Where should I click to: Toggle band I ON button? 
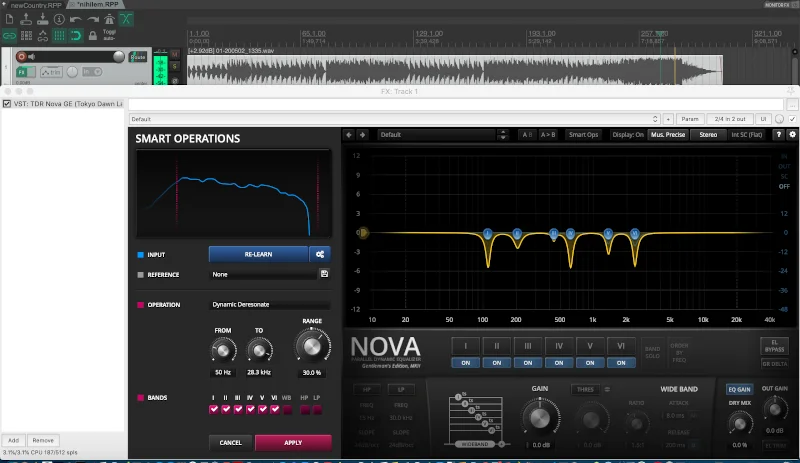tap(465, 363)
